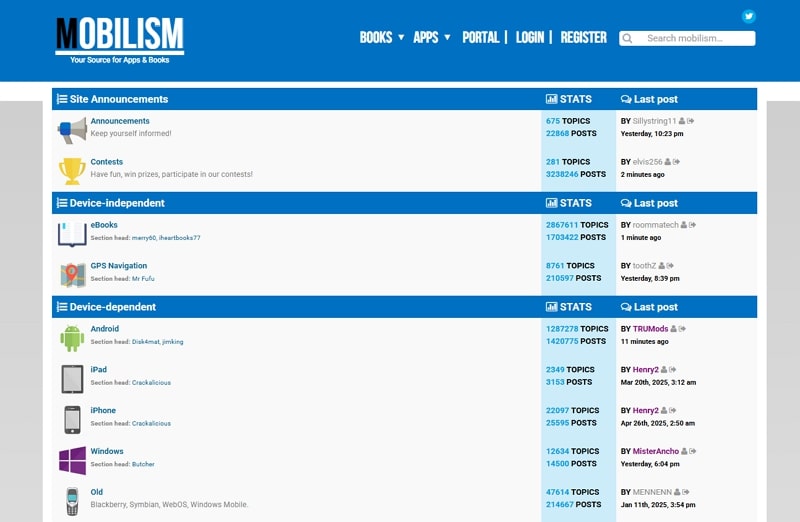Click the Announcements megaphone icon
The height and width of the screenshot is (522, 800).
72,130
